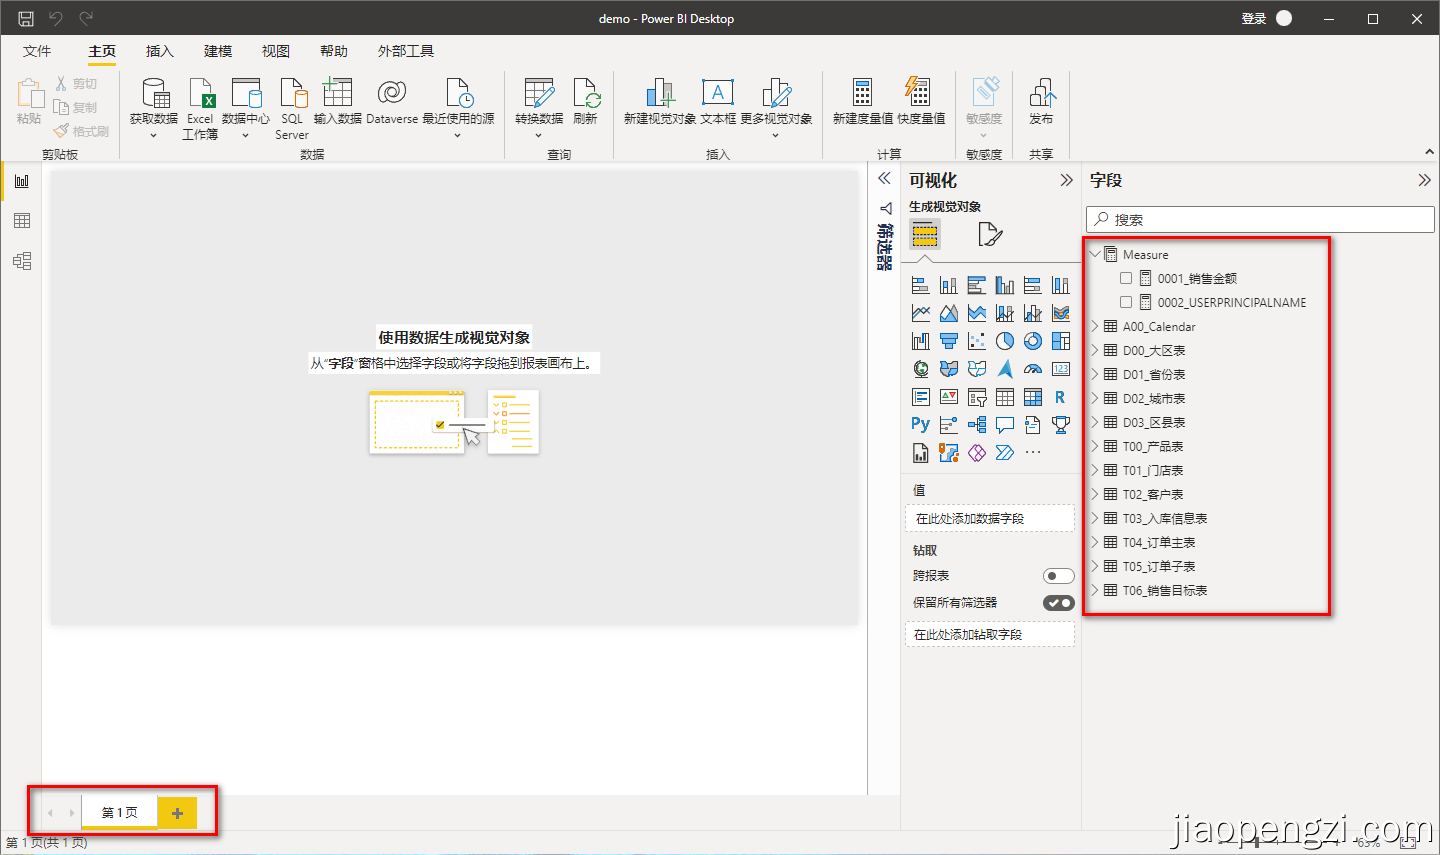Insert the card visual showing 123
The width and height of the screenshot is (1440, 855).
click(1061, 369)
